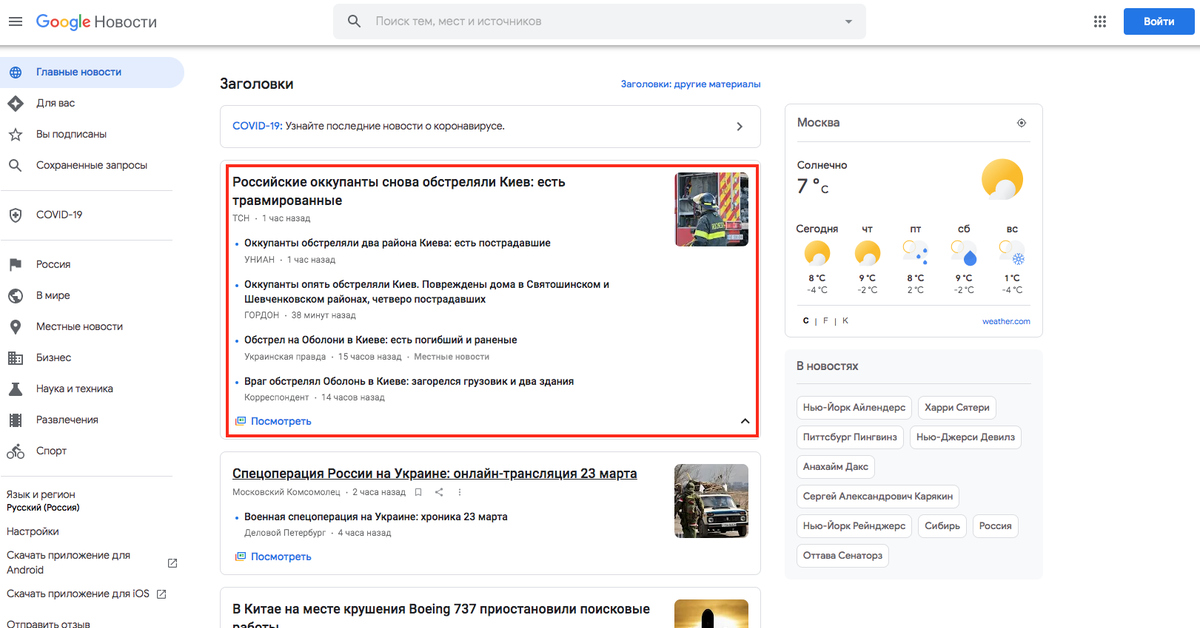Select the Харри Сятери topic chip

pos(959,408)
